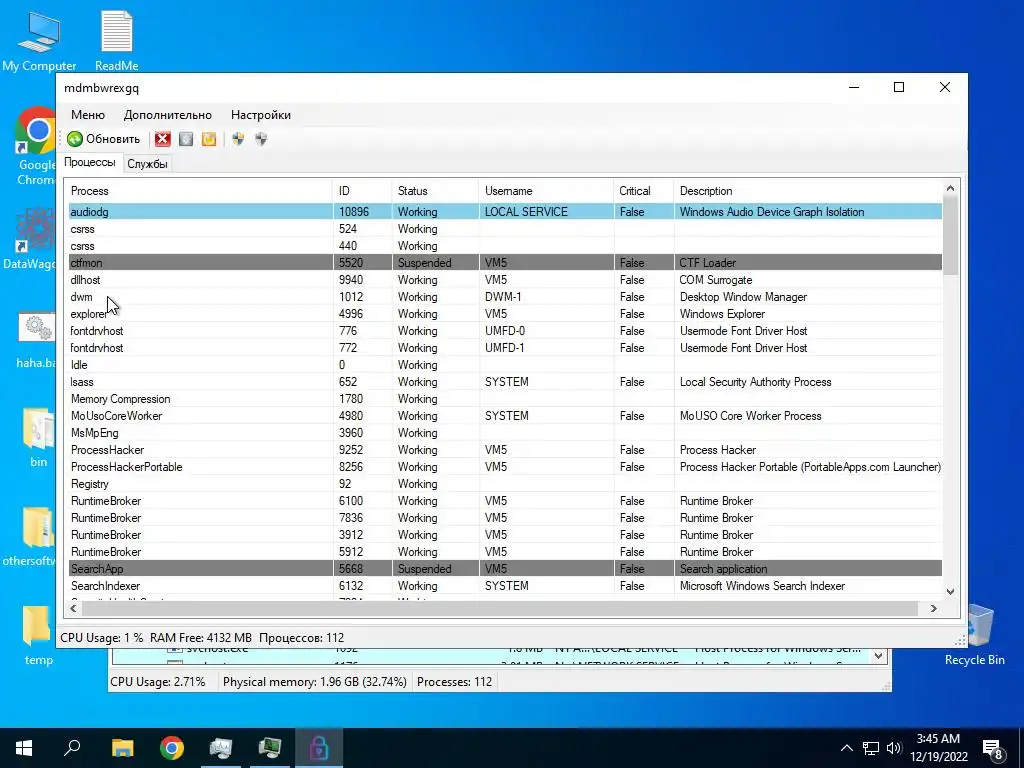Switch to the Процессы tab

click(89, 162)
